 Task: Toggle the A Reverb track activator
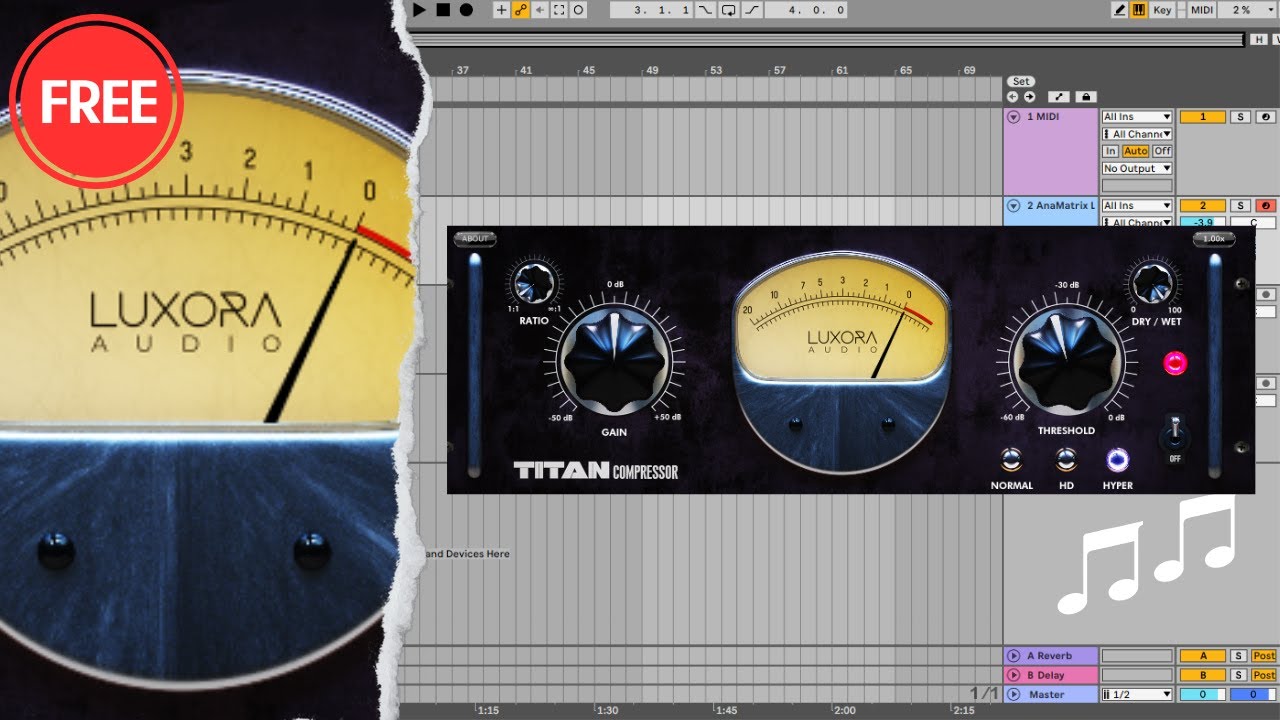pos(1203,656)
